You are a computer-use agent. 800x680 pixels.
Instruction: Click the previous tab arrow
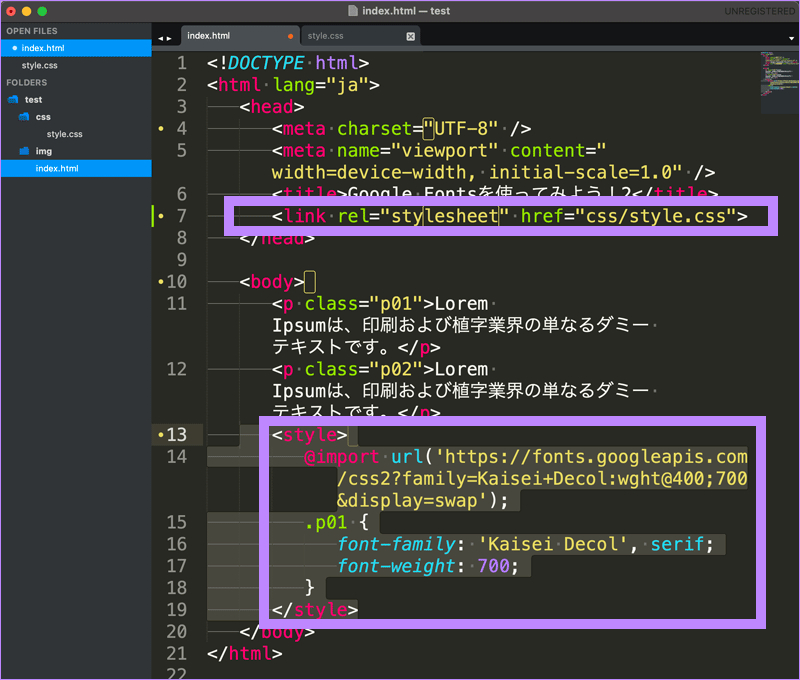pyautogui.click(x=160, y=38)
